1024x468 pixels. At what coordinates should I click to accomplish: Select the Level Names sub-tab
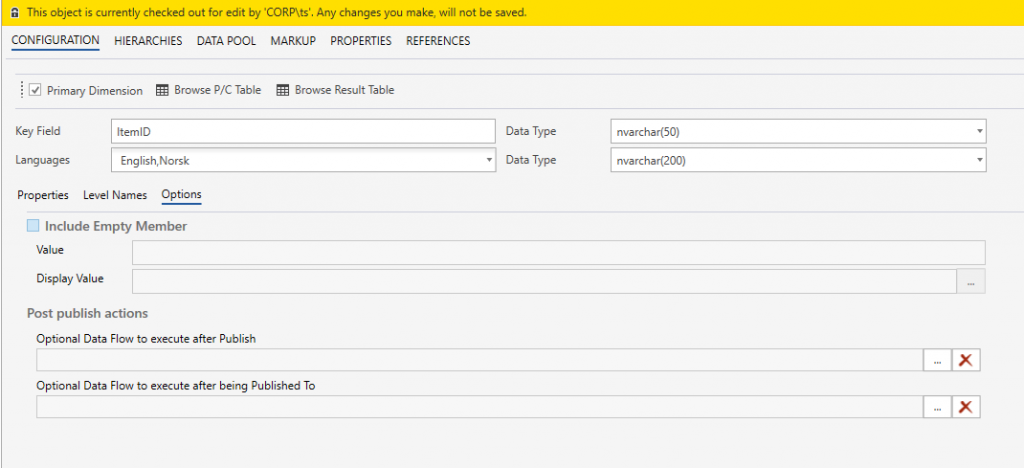click(x=115, y=195)
